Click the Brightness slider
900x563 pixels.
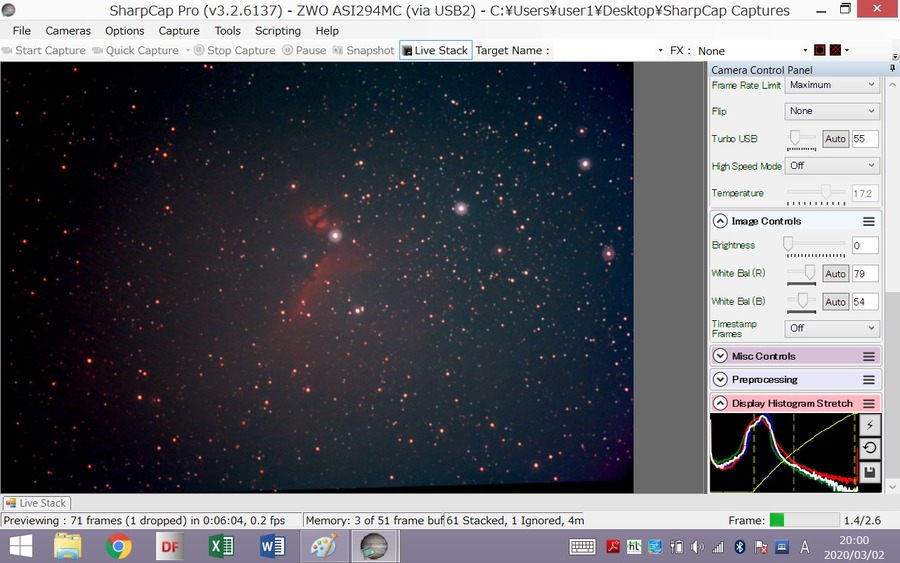tap(816, 246)
